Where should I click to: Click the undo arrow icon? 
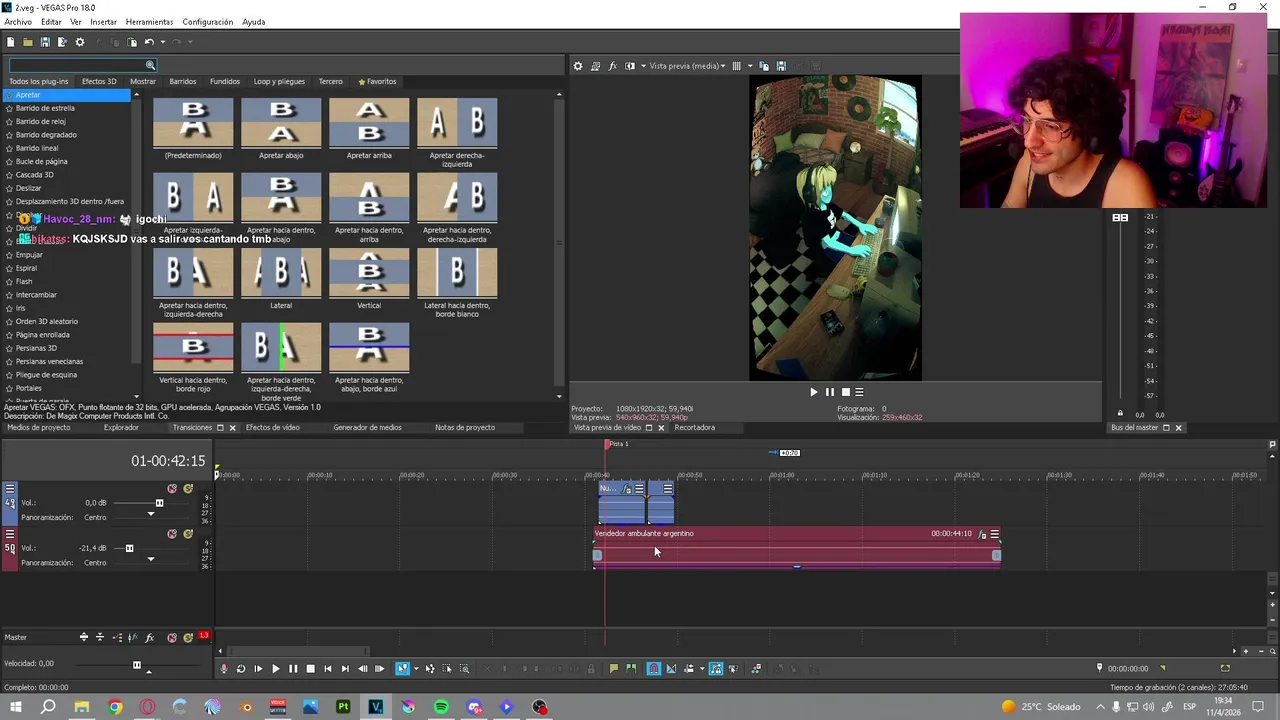pyautogui.click(x=149, y=42)
